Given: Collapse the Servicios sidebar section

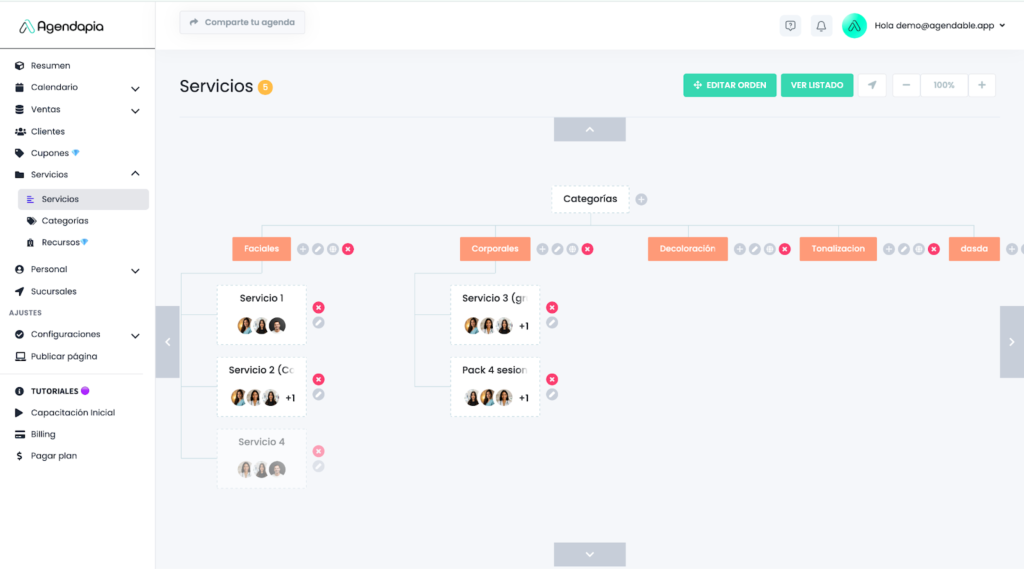Looking at the screenshot, I should point(135,174).
